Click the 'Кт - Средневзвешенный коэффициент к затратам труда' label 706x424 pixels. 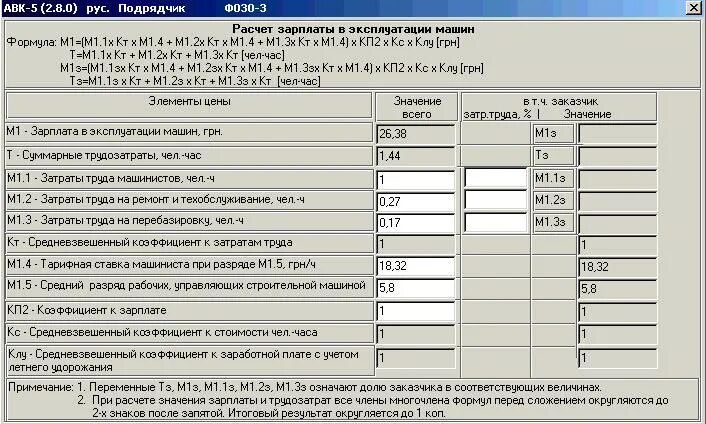190,243
